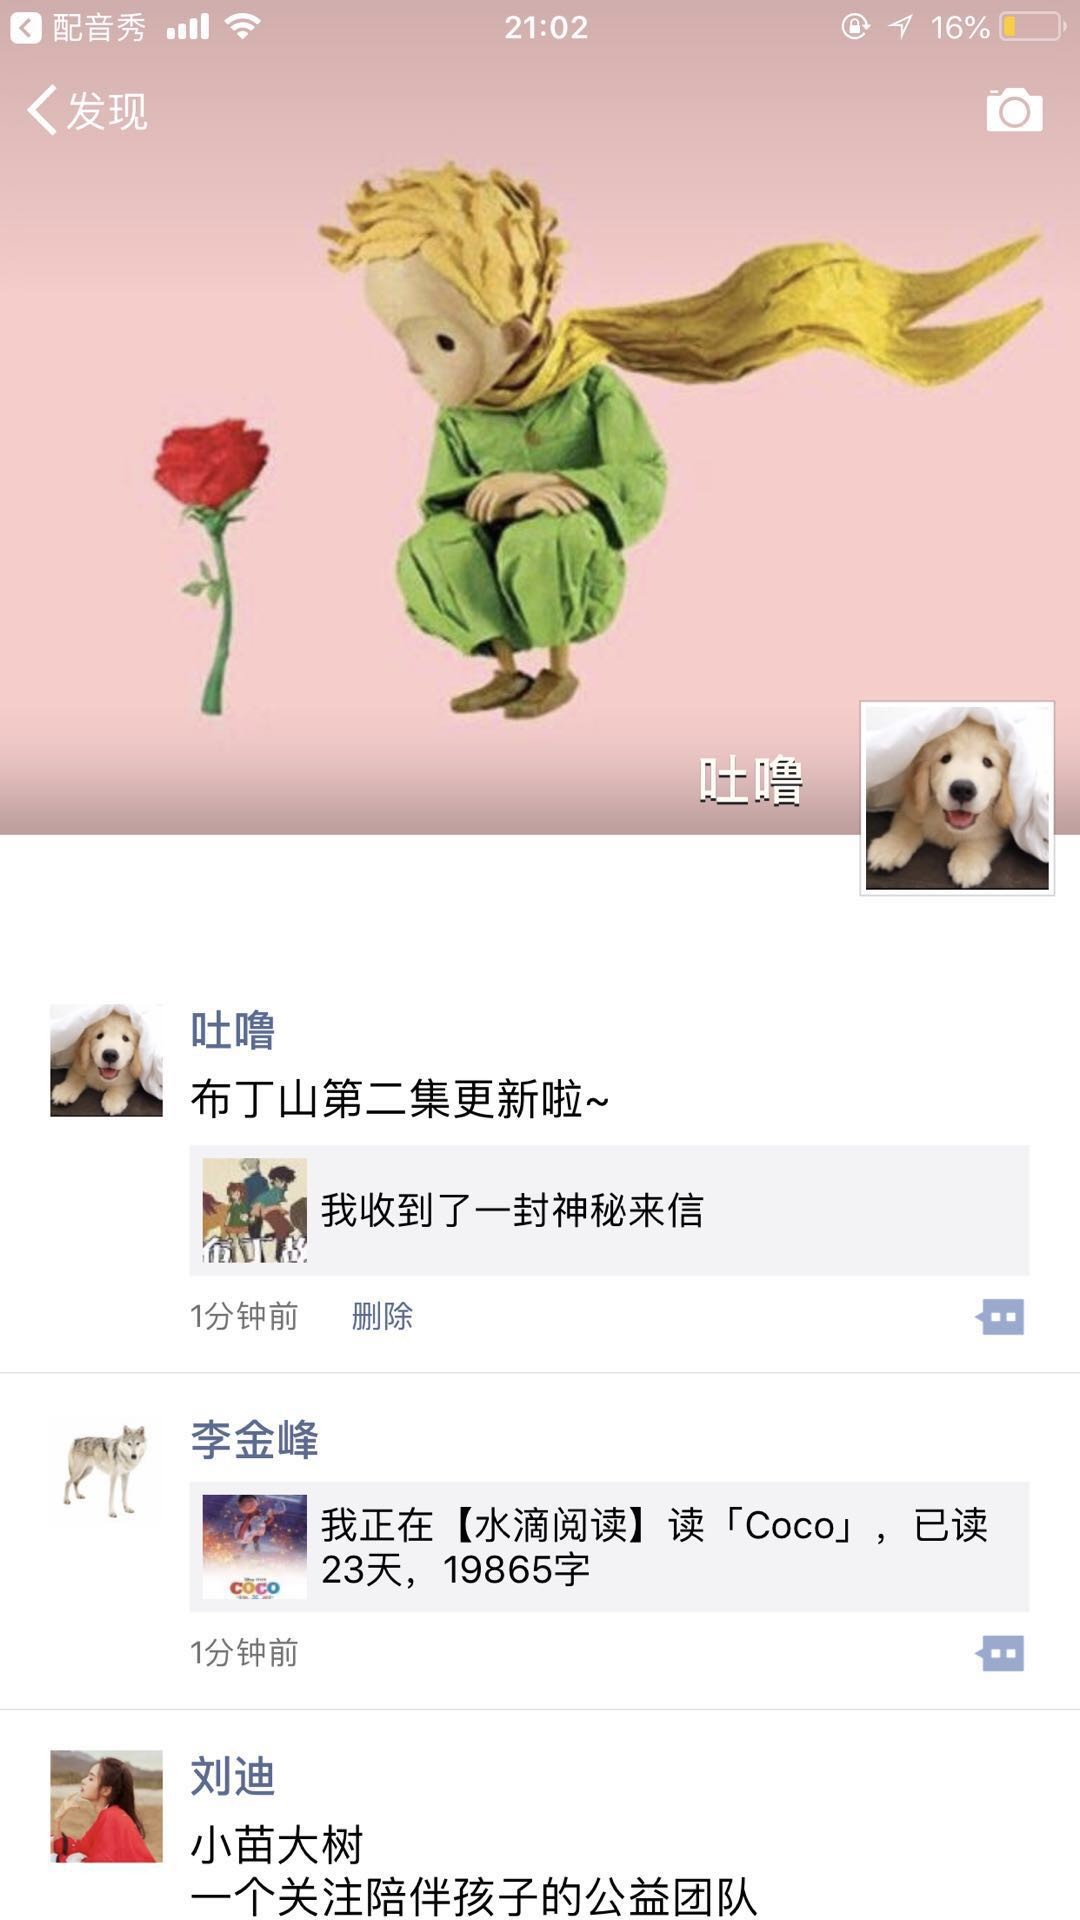Tap 吐噜's golden puppy avatar in feed
This screenshot has width=1080, height=1920.
click(x=106, y=1060)
